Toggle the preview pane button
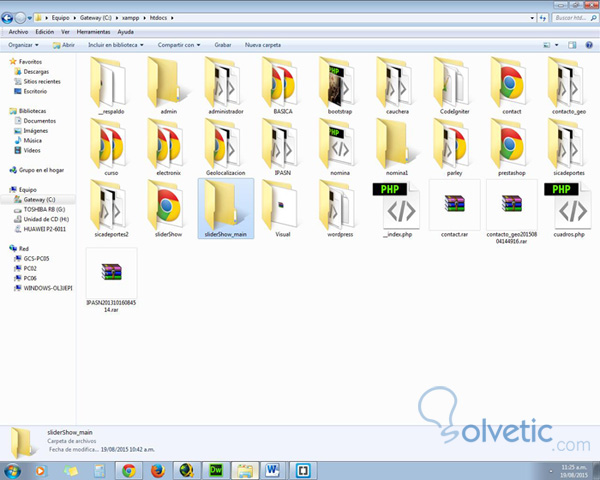The height and width of the screenshot is (480, 600). pyautogui.click(x=572, y=45)
